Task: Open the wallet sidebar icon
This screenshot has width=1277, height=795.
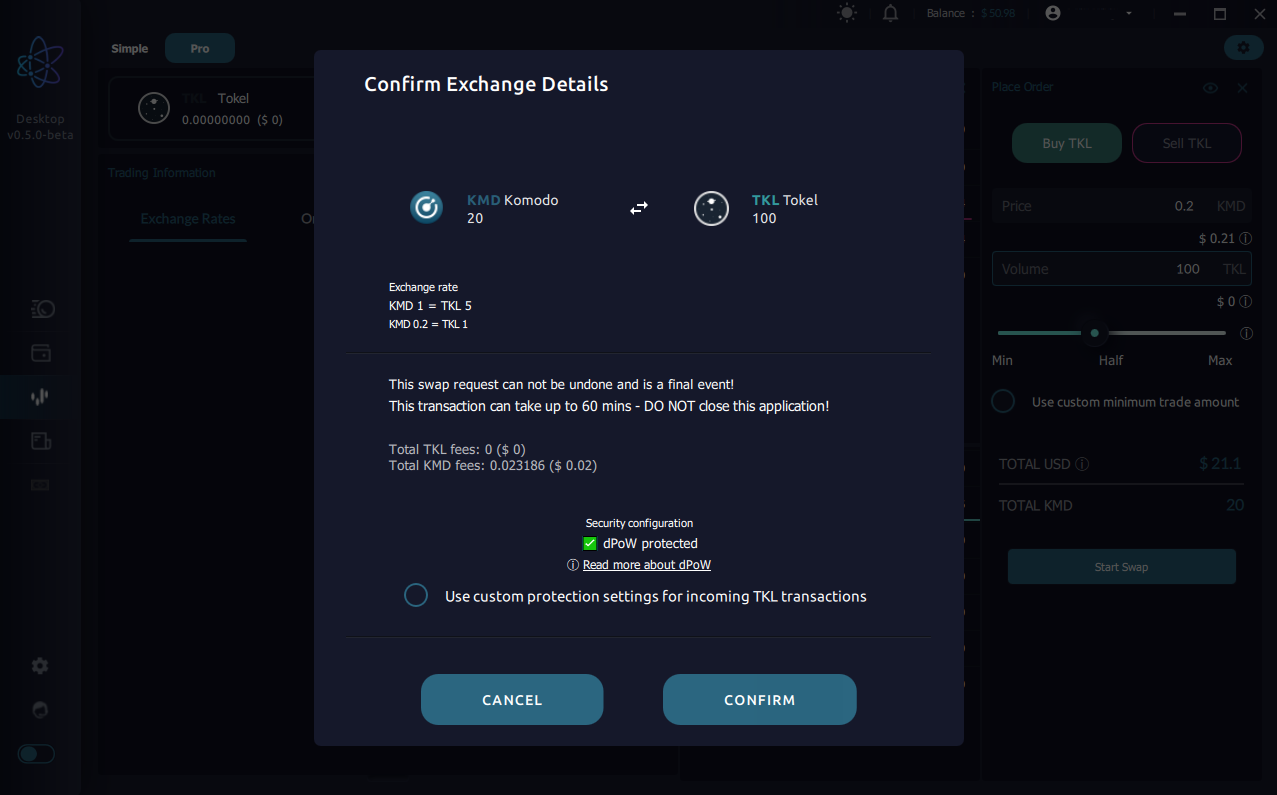Action: coord(41,353)
